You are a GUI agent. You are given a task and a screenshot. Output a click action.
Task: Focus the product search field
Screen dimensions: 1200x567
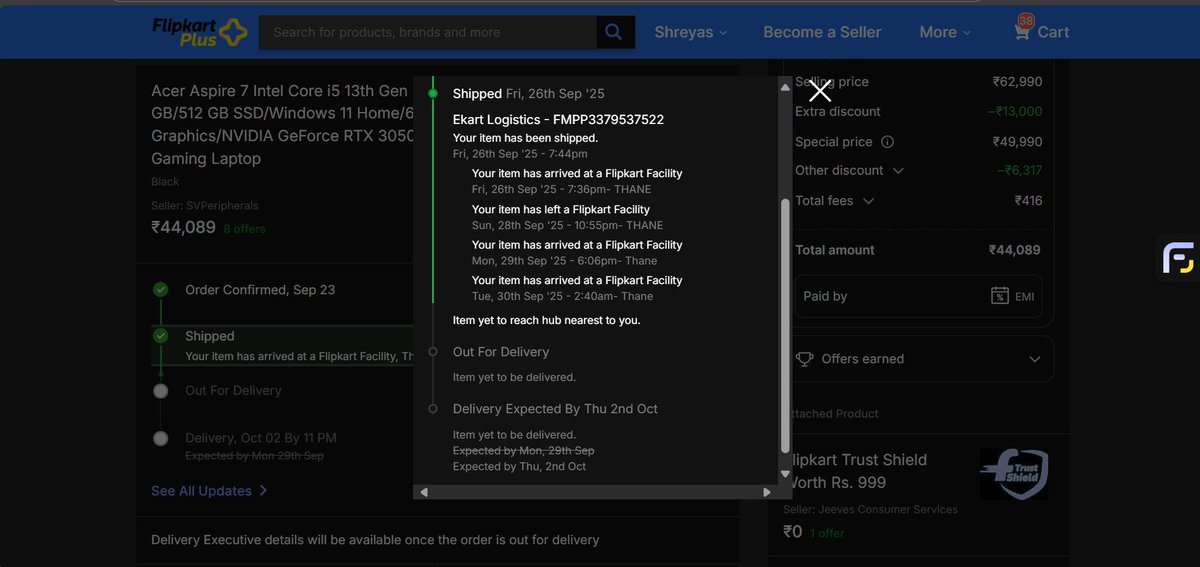click(428, 32)
